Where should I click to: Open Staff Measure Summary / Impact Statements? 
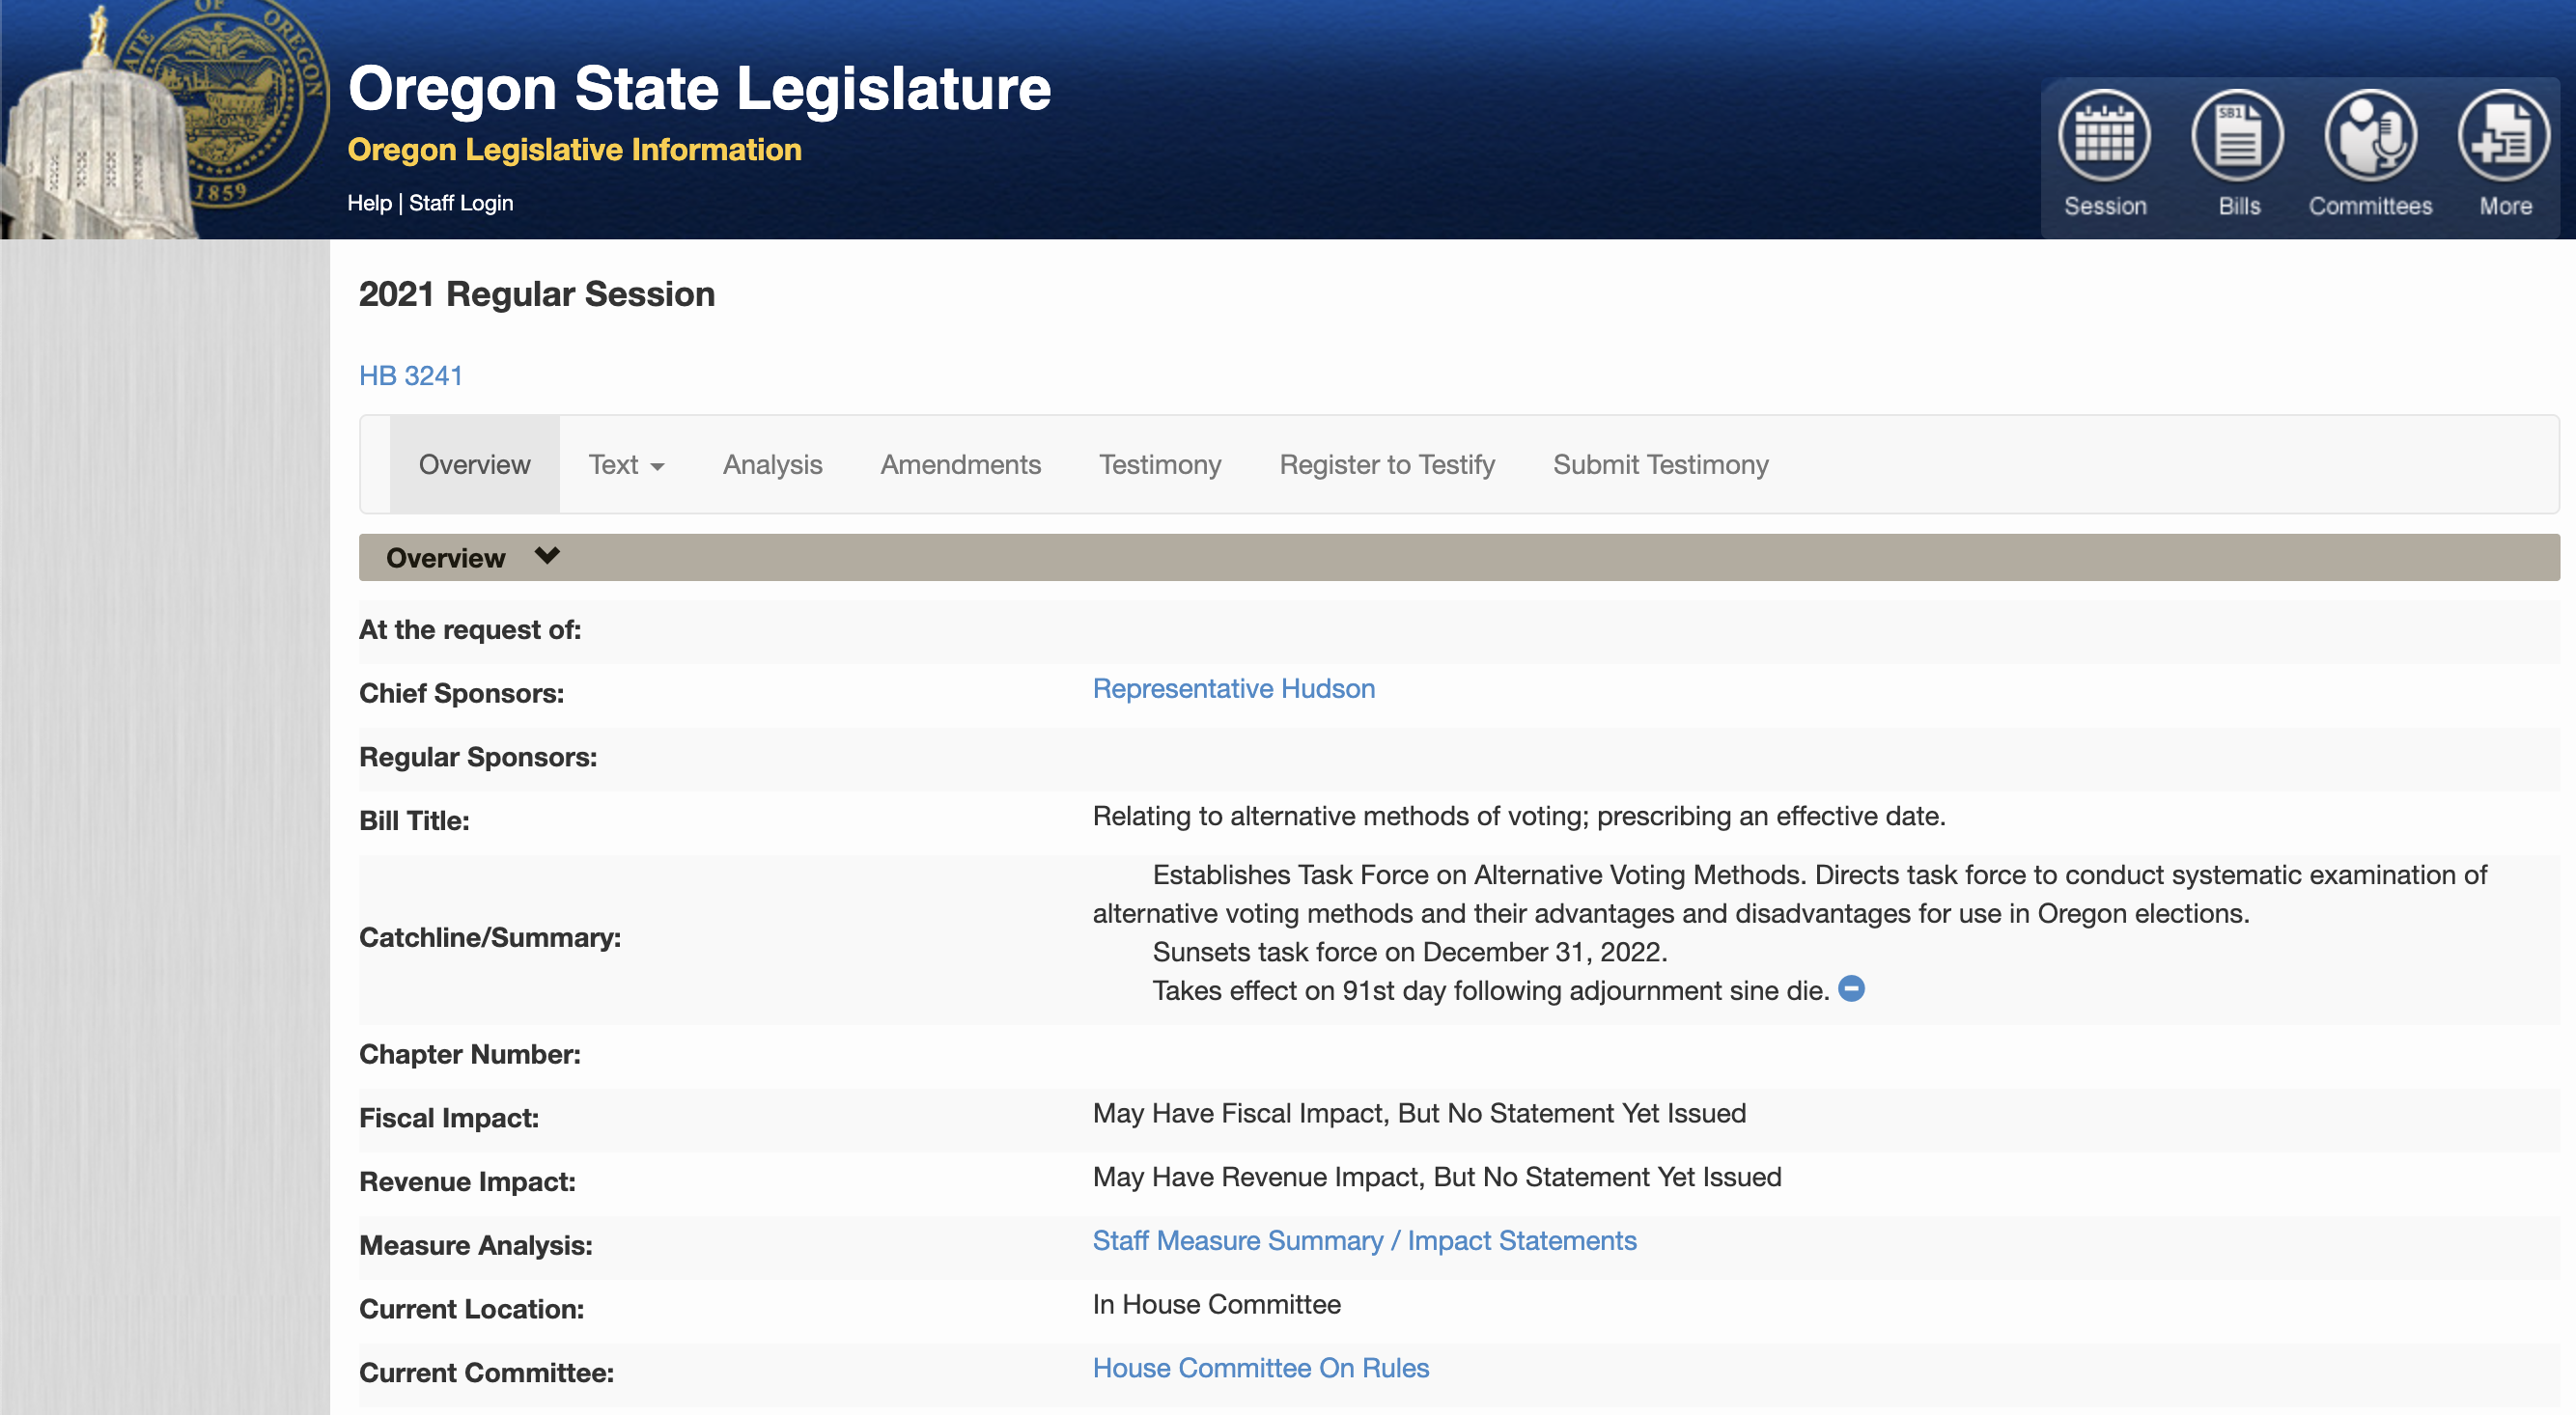[x=1364, y=1241]
